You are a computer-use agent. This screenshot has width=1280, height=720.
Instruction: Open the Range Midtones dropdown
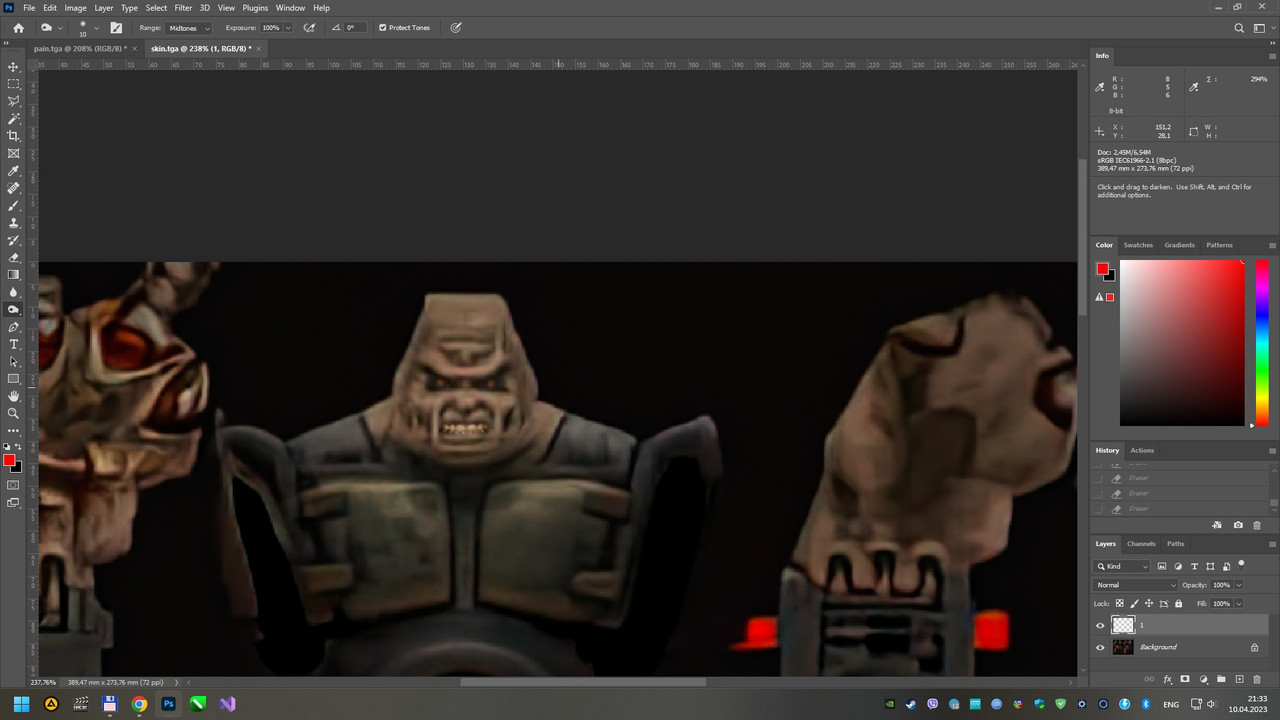pyautogui.click(x=189, y=28)
